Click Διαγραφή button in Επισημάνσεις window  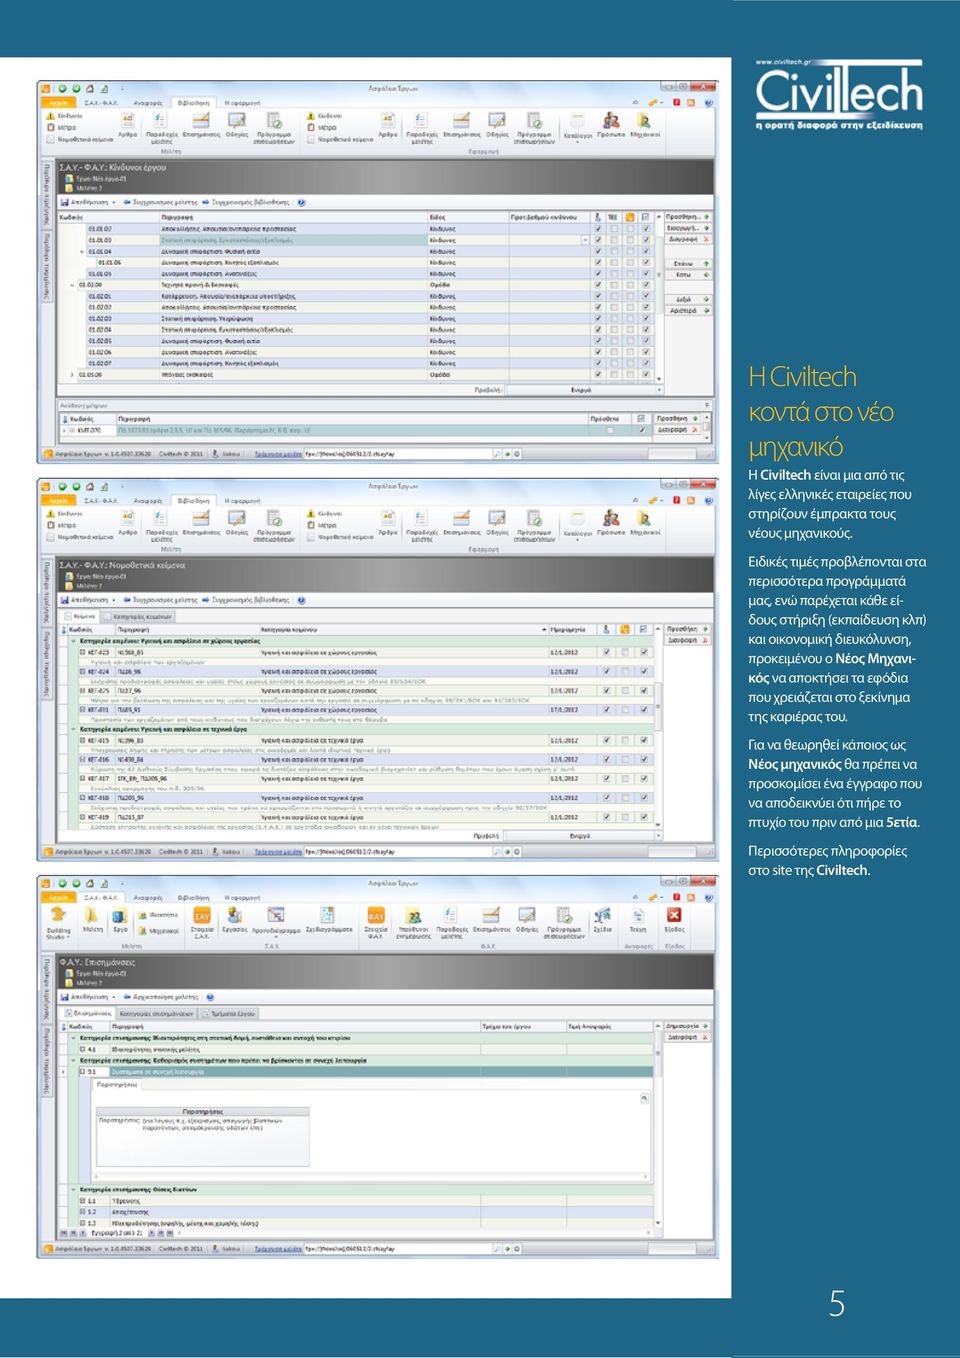687,1037
